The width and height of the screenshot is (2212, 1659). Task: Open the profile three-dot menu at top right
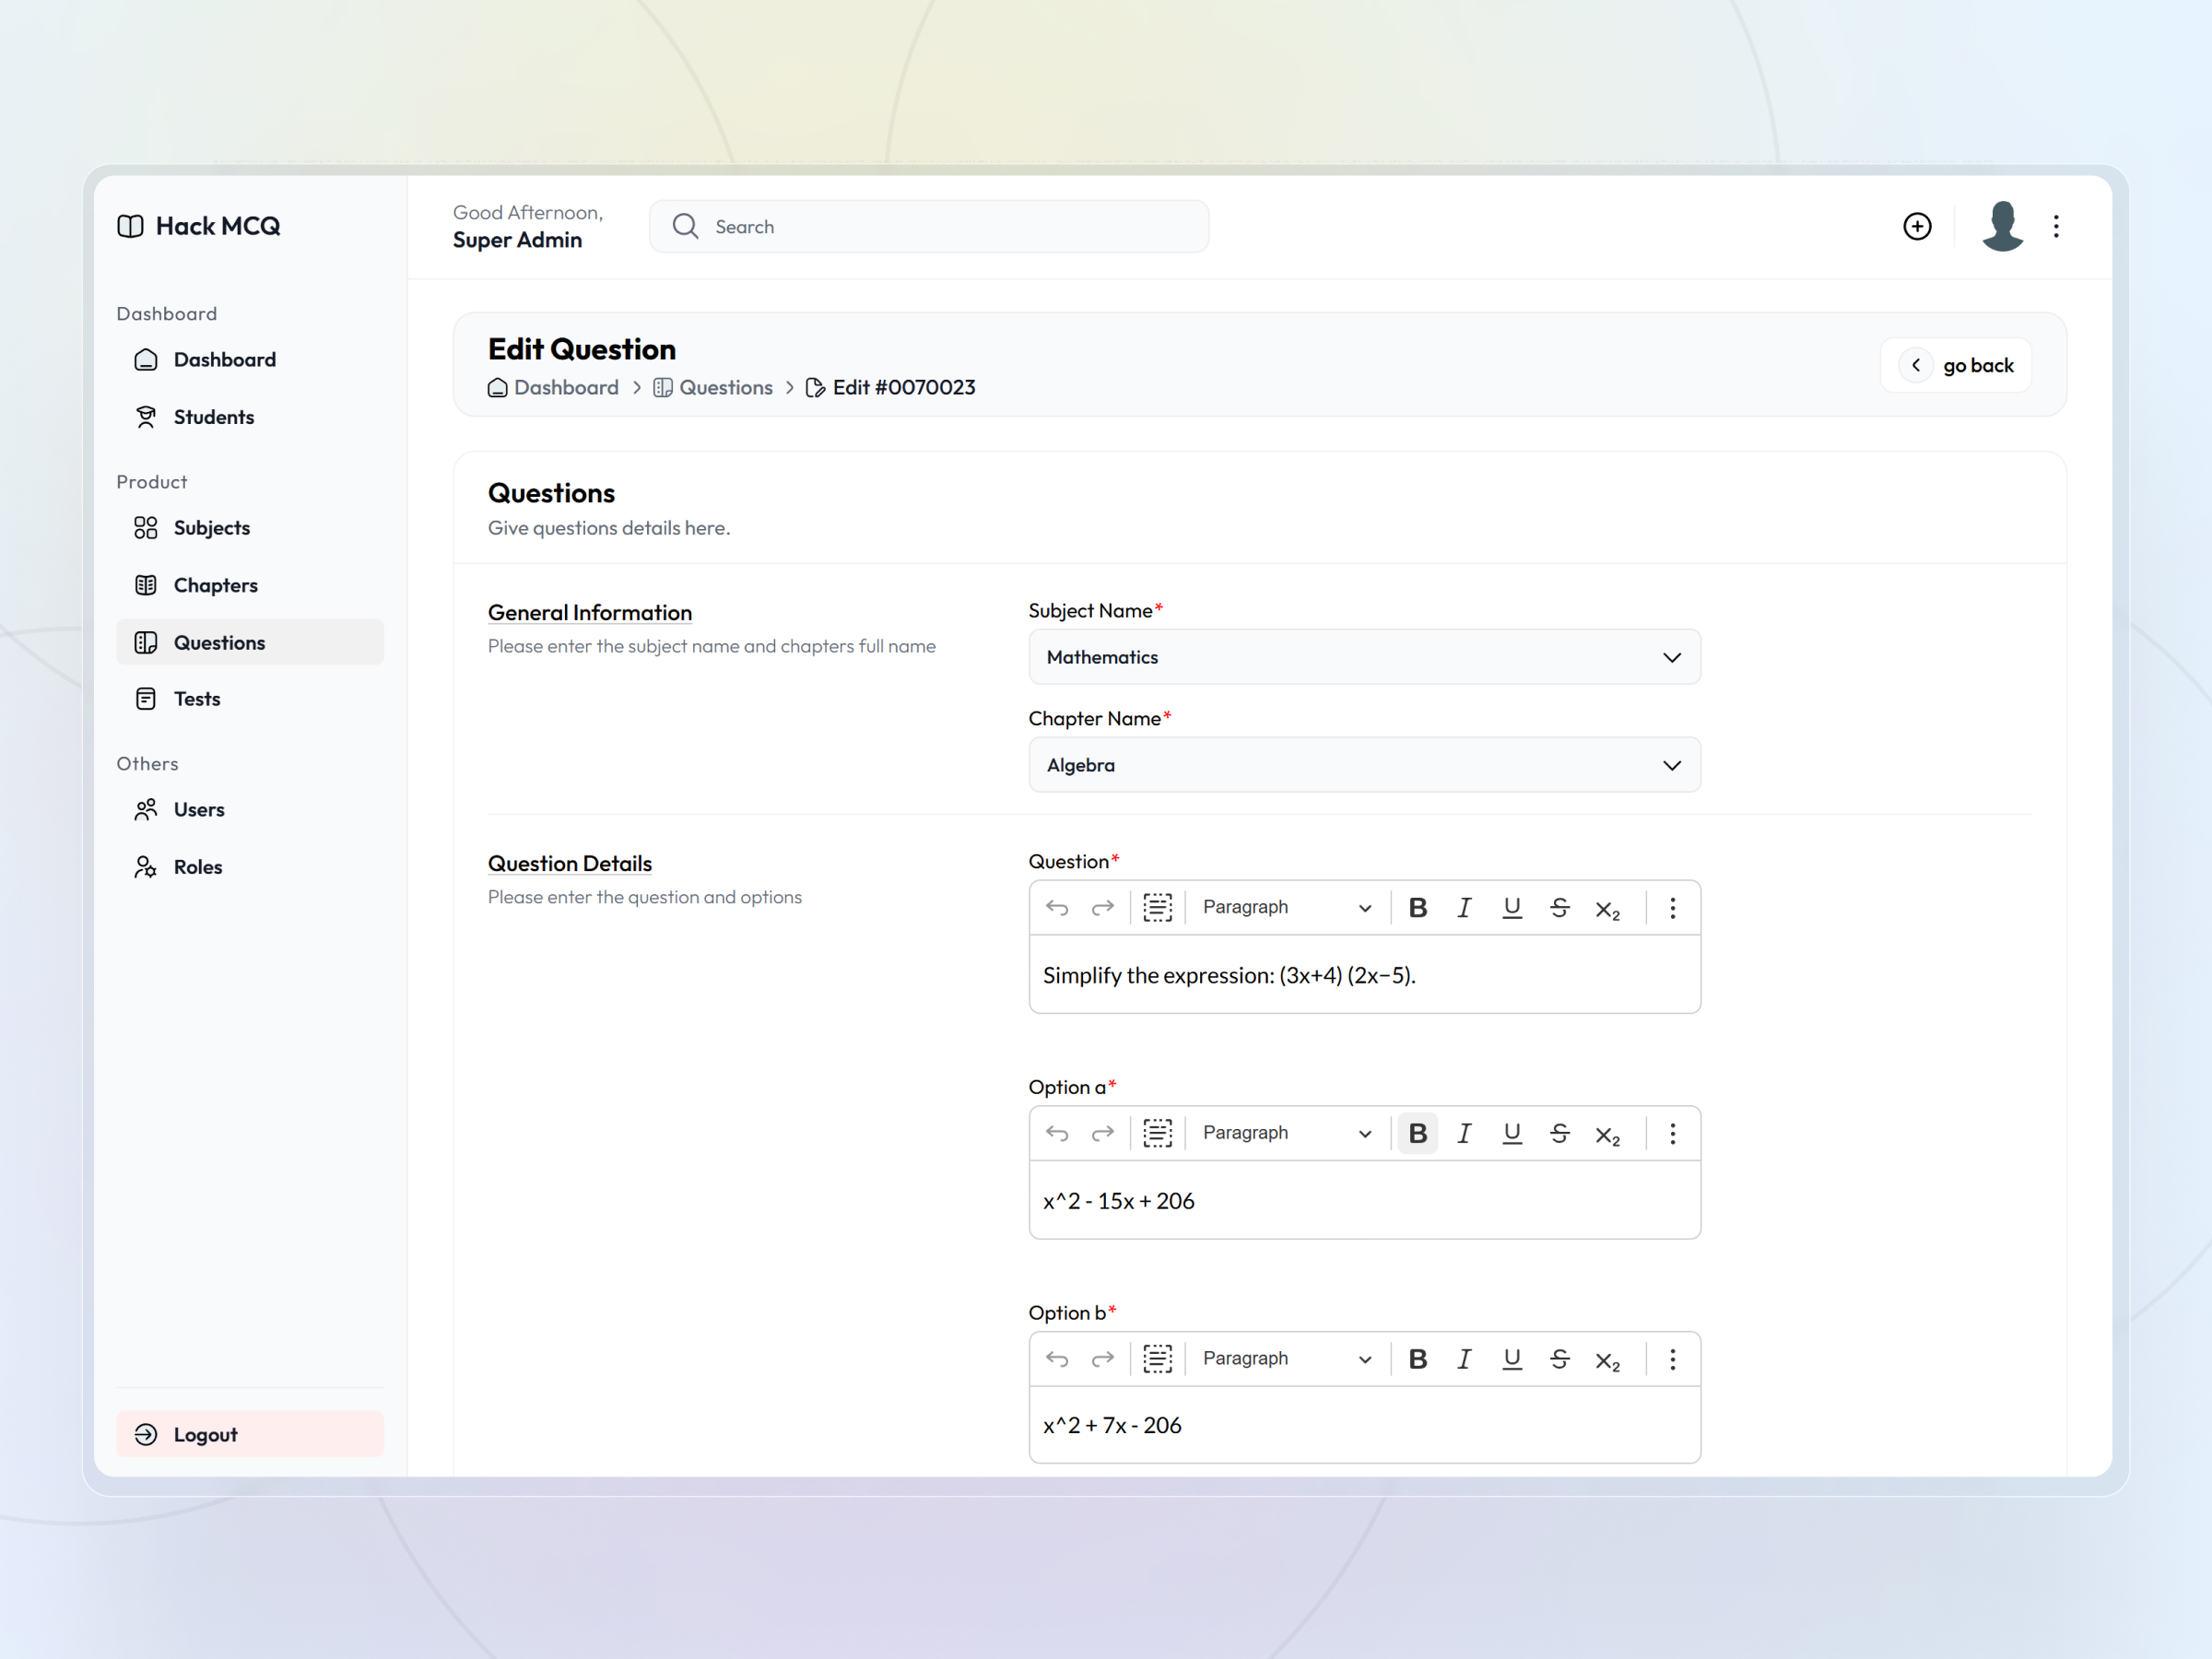2057,226
